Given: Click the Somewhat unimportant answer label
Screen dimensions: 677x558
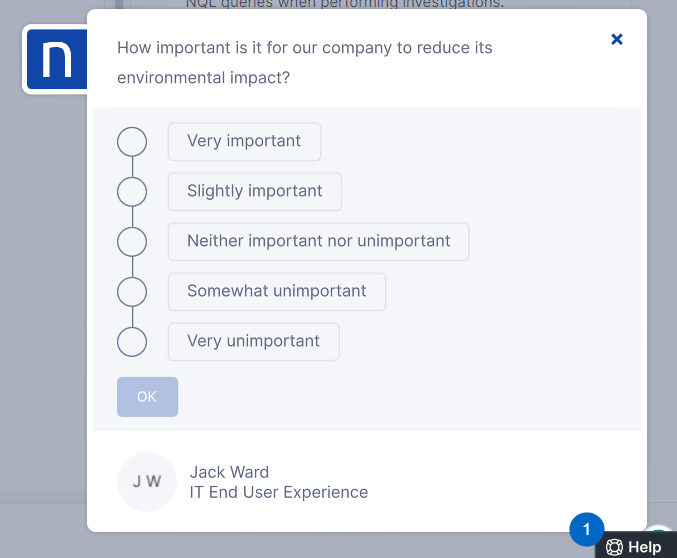Looking at the screenshot, I should point(277,292).
